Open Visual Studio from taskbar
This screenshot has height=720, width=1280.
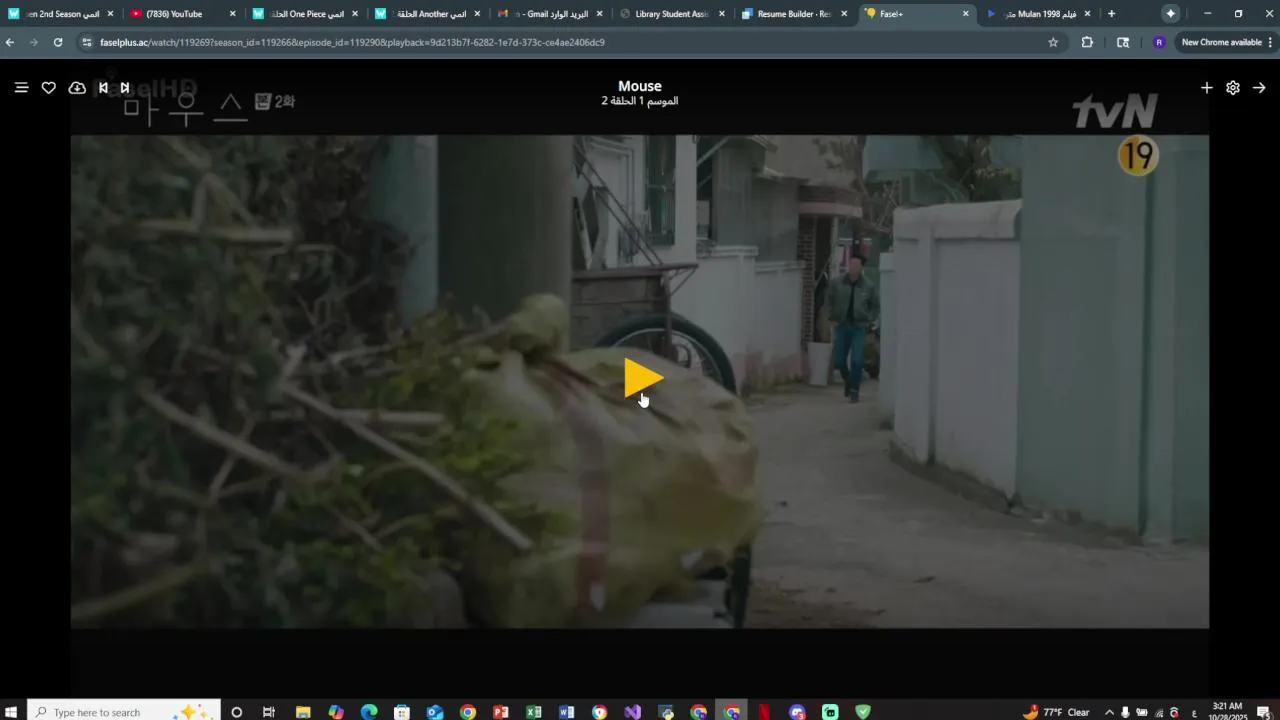pyautogui.click(x=633, y=712)
